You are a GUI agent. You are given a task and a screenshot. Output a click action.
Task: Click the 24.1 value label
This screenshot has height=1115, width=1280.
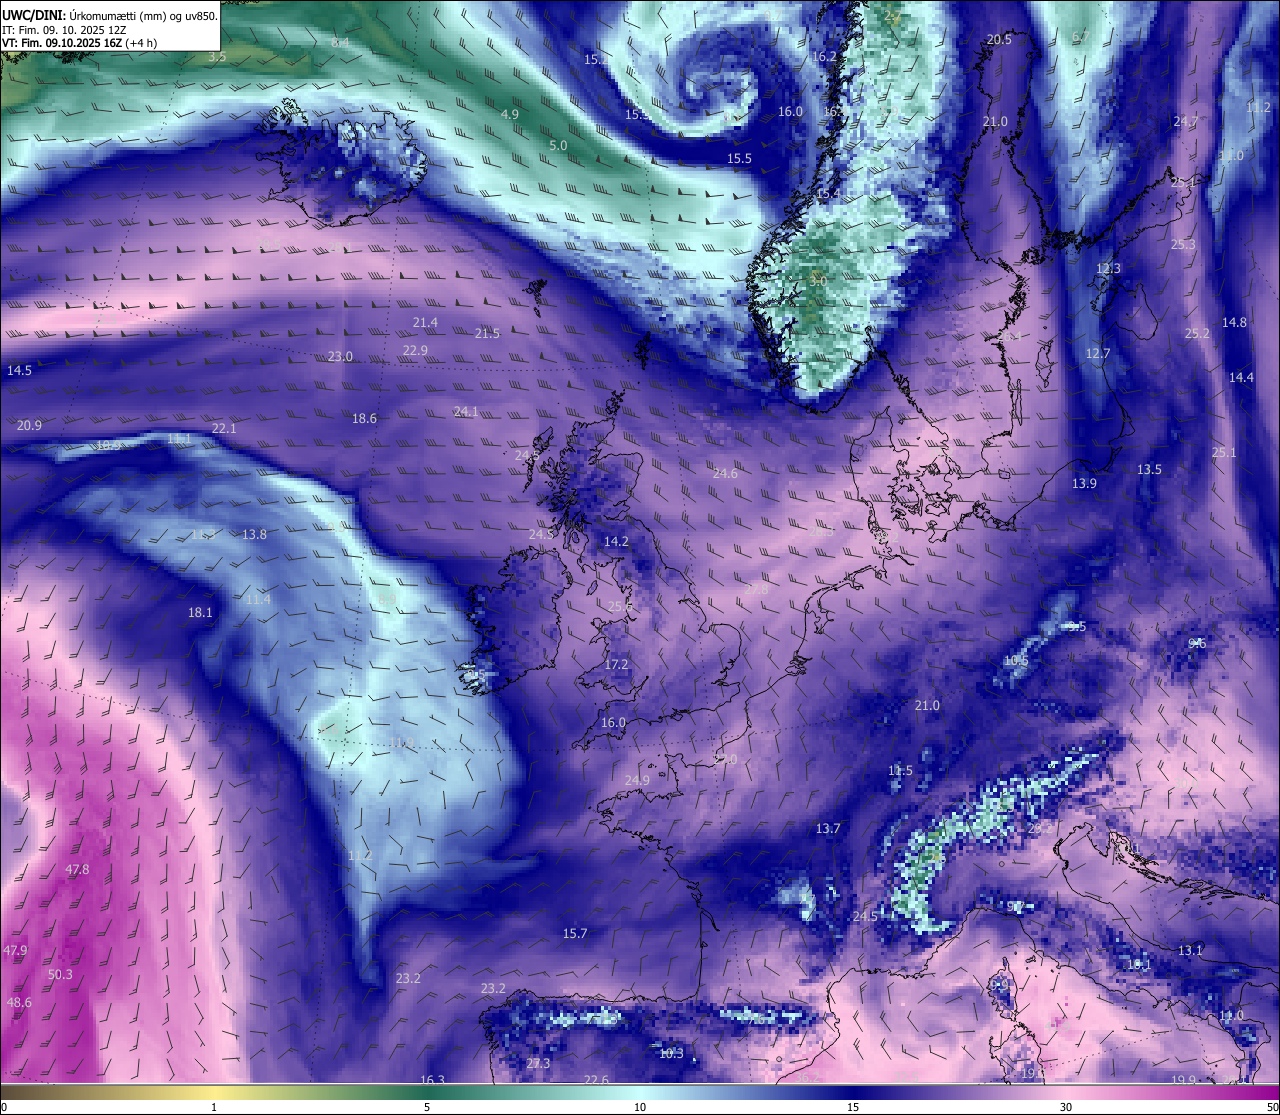click(466, 411)
